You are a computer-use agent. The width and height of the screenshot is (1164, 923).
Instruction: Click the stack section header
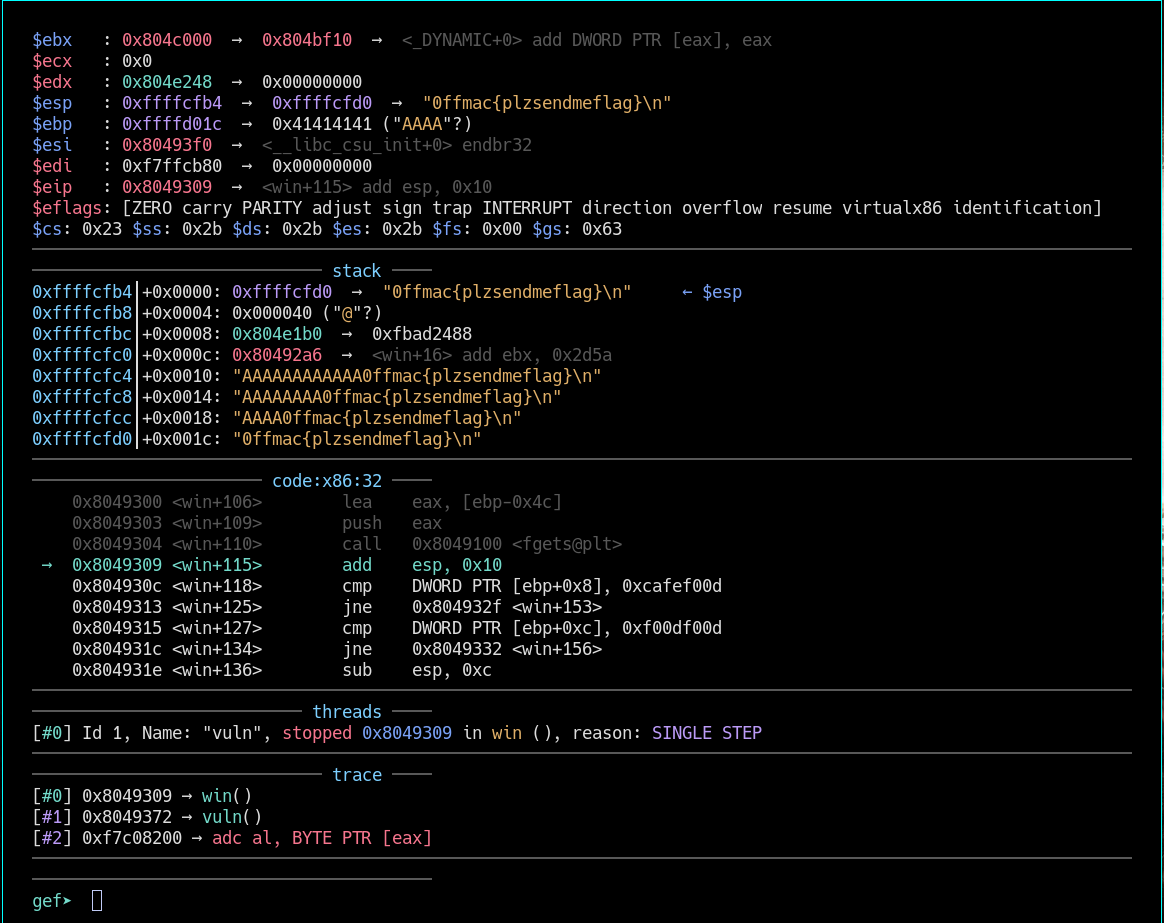tap(356, 271)
